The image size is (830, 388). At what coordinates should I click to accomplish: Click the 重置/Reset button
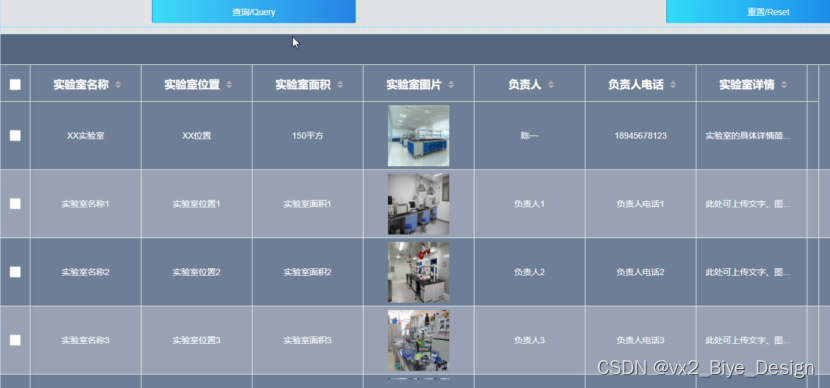point(748,12)
